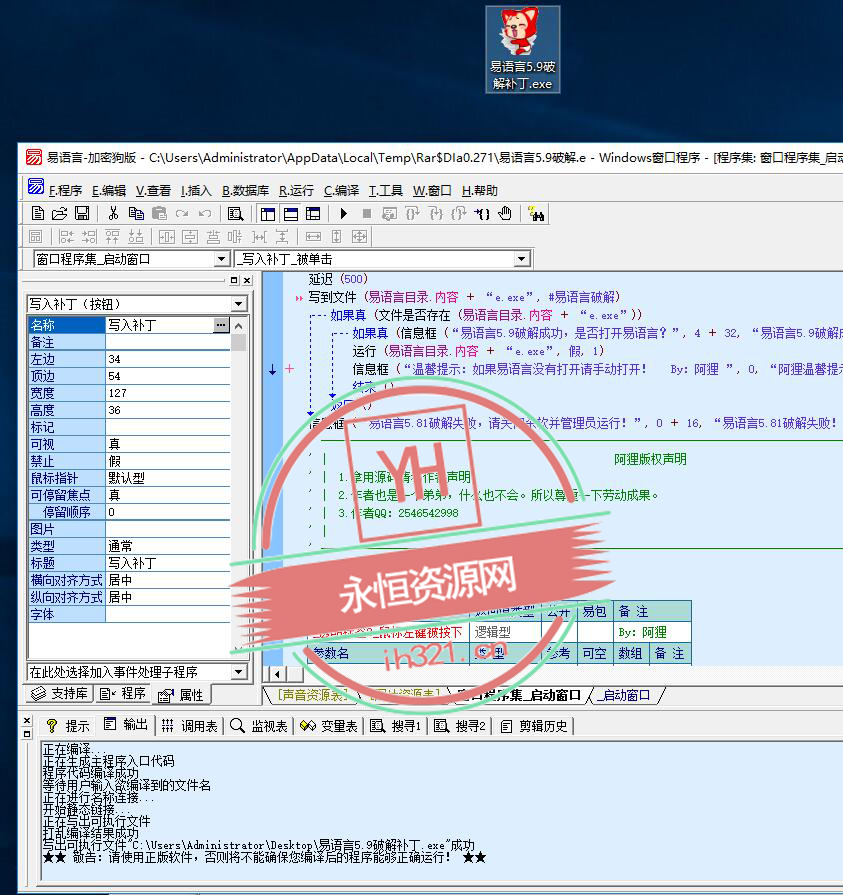Screen dimensions: 843x895
Task: Switch to the 程序 tab
Action: coord(122,694)
